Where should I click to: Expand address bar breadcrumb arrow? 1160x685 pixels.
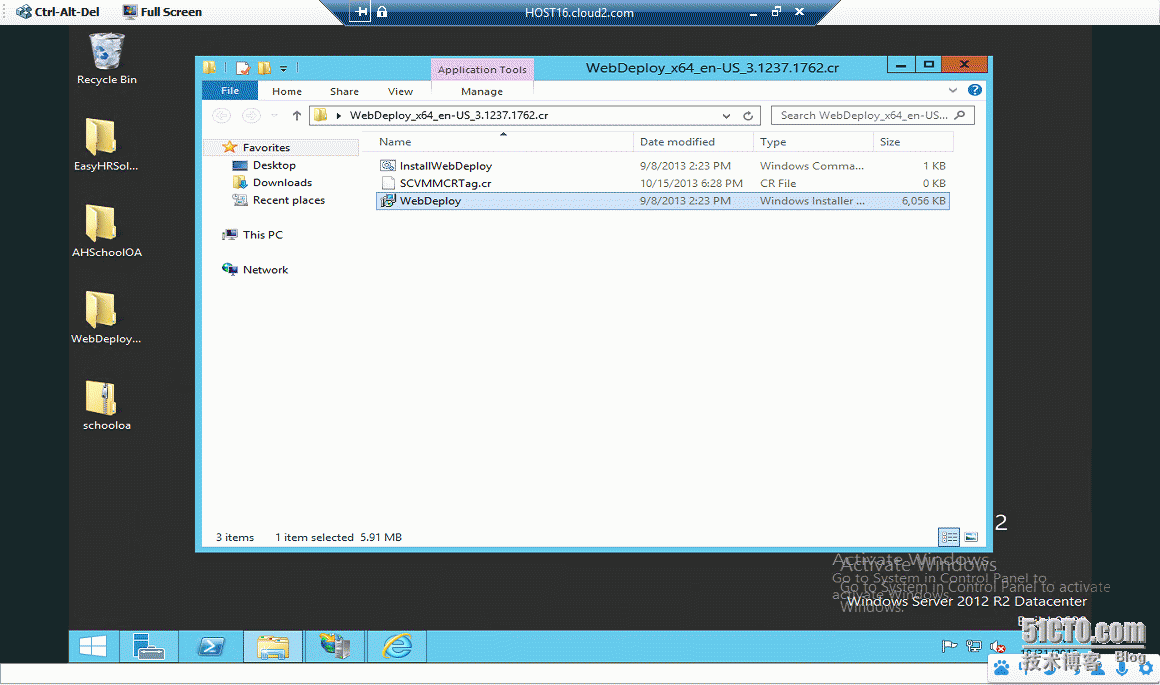click(339, 115)
